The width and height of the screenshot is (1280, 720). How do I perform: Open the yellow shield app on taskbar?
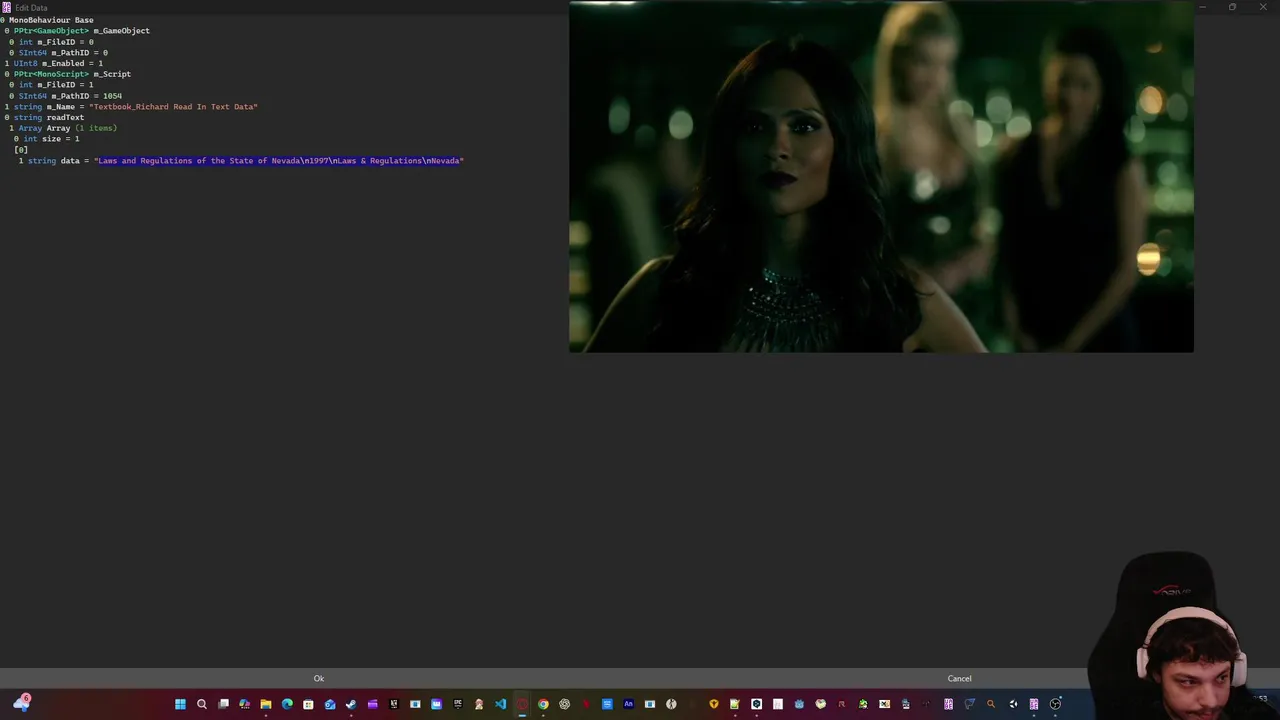point(713,704)
